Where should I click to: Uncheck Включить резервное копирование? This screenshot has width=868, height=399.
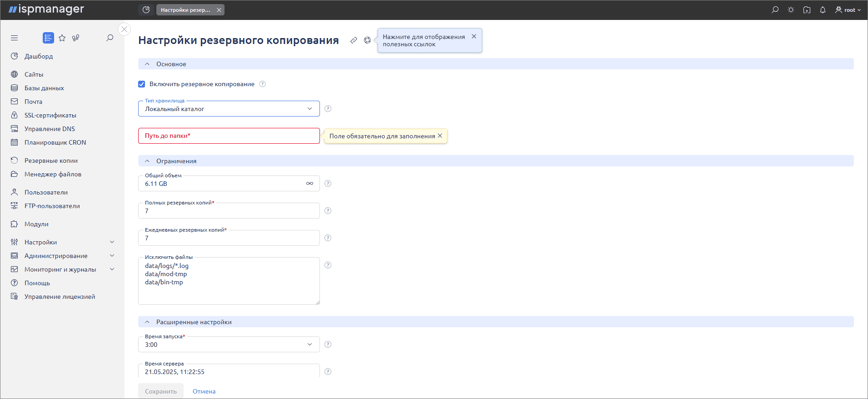(142, 84)
